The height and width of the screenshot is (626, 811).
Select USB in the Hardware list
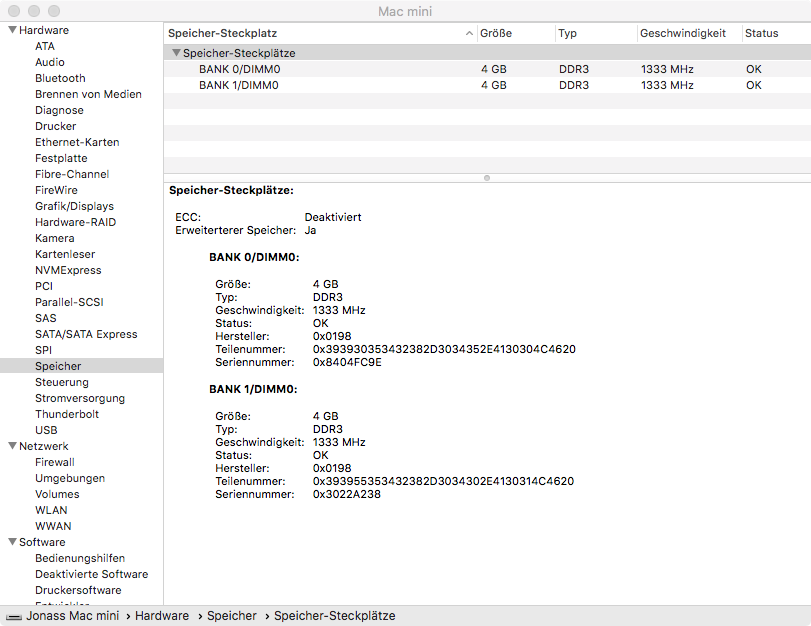46,430
